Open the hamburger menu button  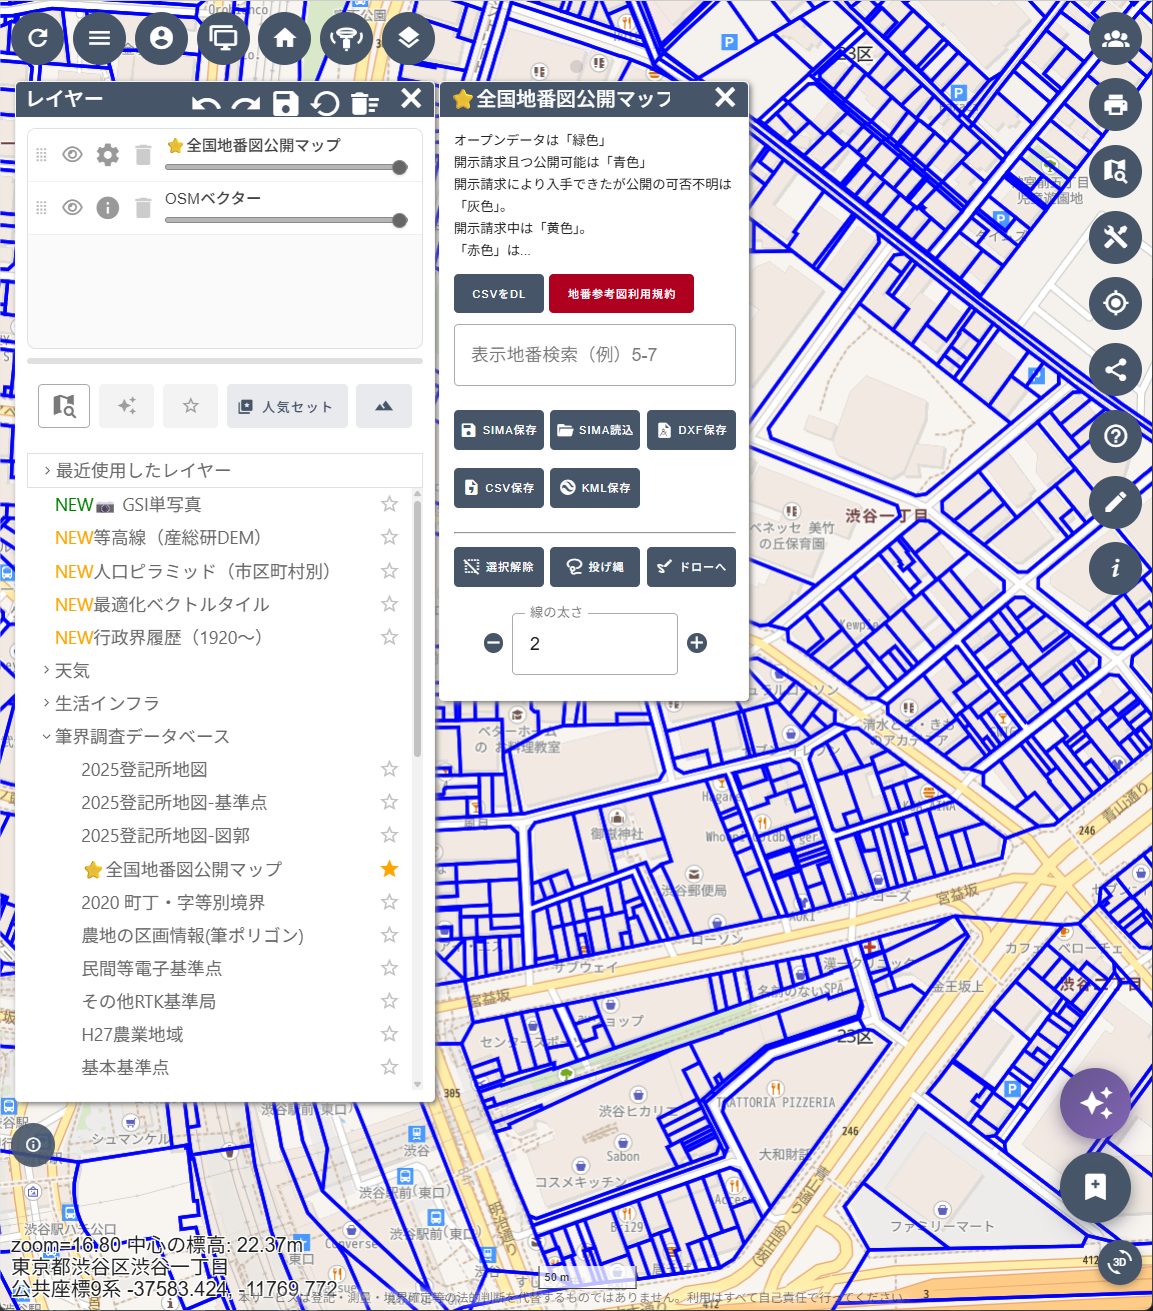coord(99,38)
